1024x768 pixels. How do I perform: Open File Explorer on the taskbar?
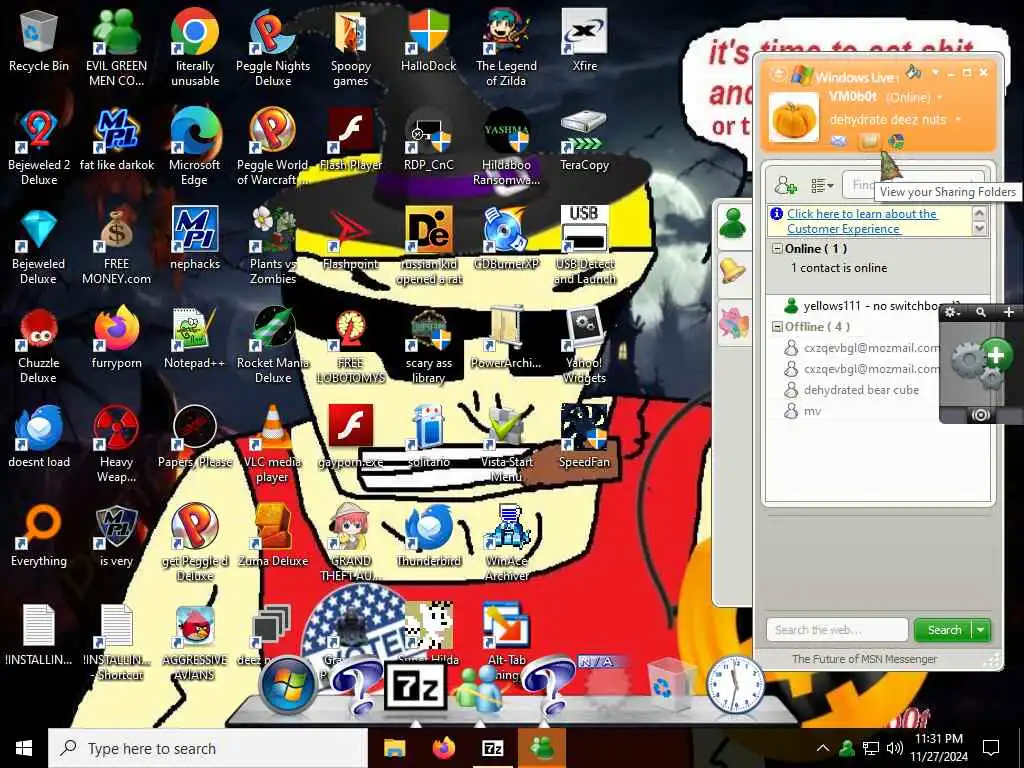(x=394, y=748)
